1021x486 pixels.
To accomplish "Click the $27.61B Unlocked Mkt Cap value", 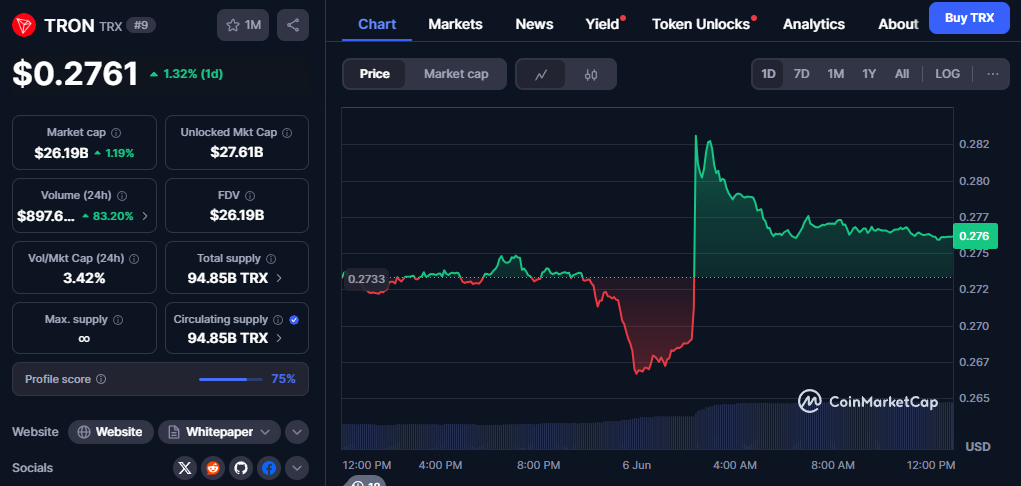I will (237, 152).
